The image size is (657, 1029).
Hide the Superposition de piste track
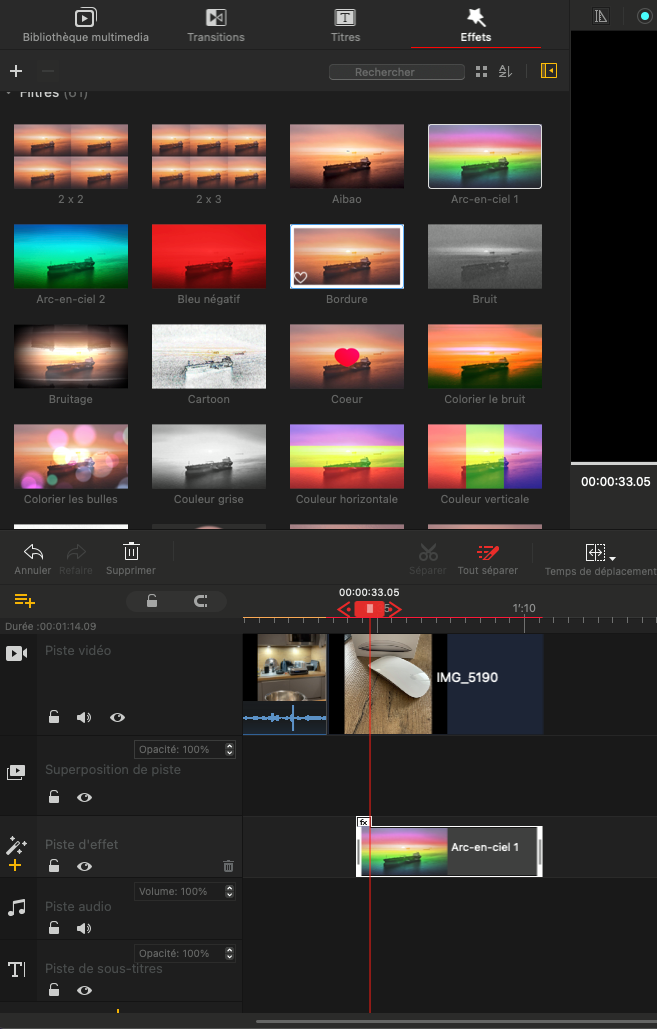click(x=84, y=797)
